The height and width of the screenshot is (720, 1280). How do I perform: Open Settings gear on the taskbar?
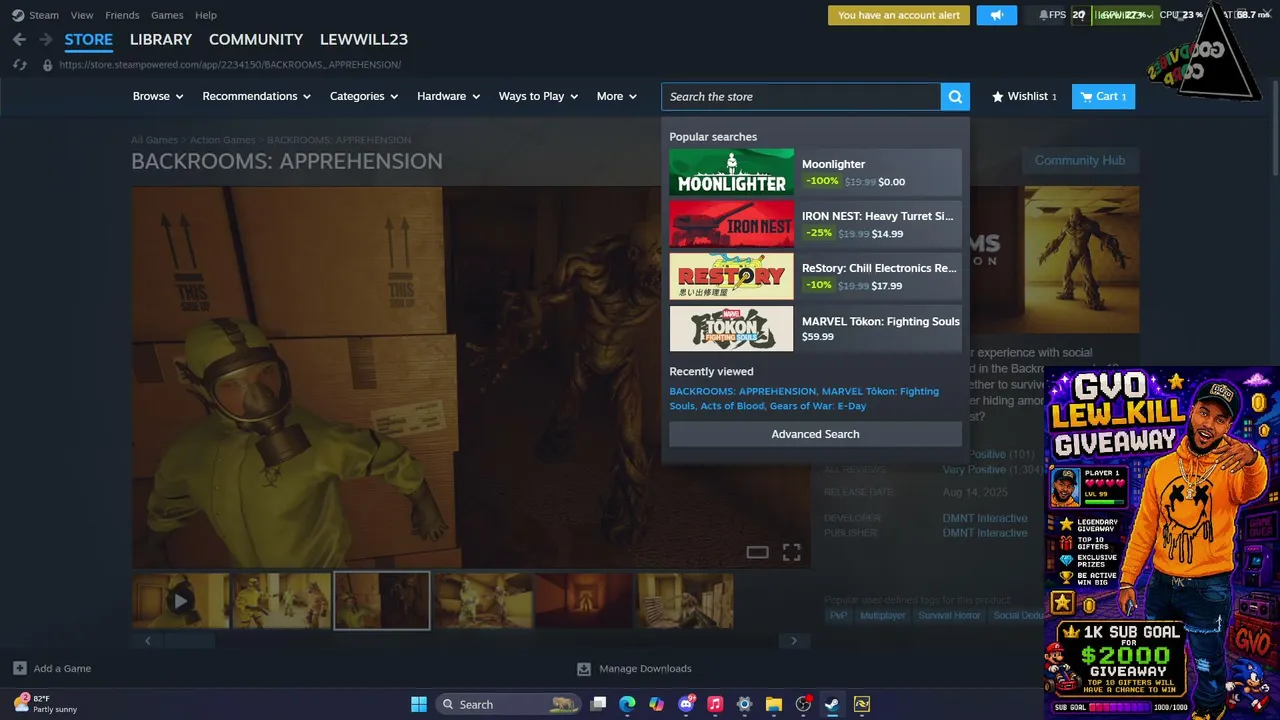[x=744, y=704]
